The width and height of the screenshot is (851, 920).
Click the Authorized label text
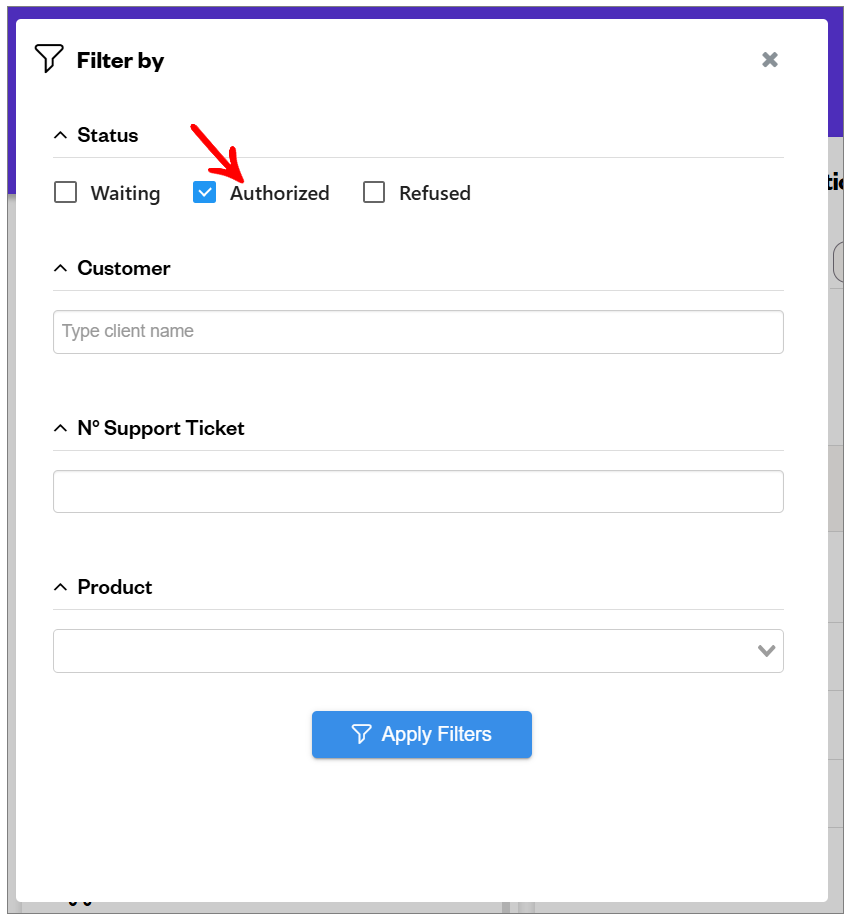(280, 193)
